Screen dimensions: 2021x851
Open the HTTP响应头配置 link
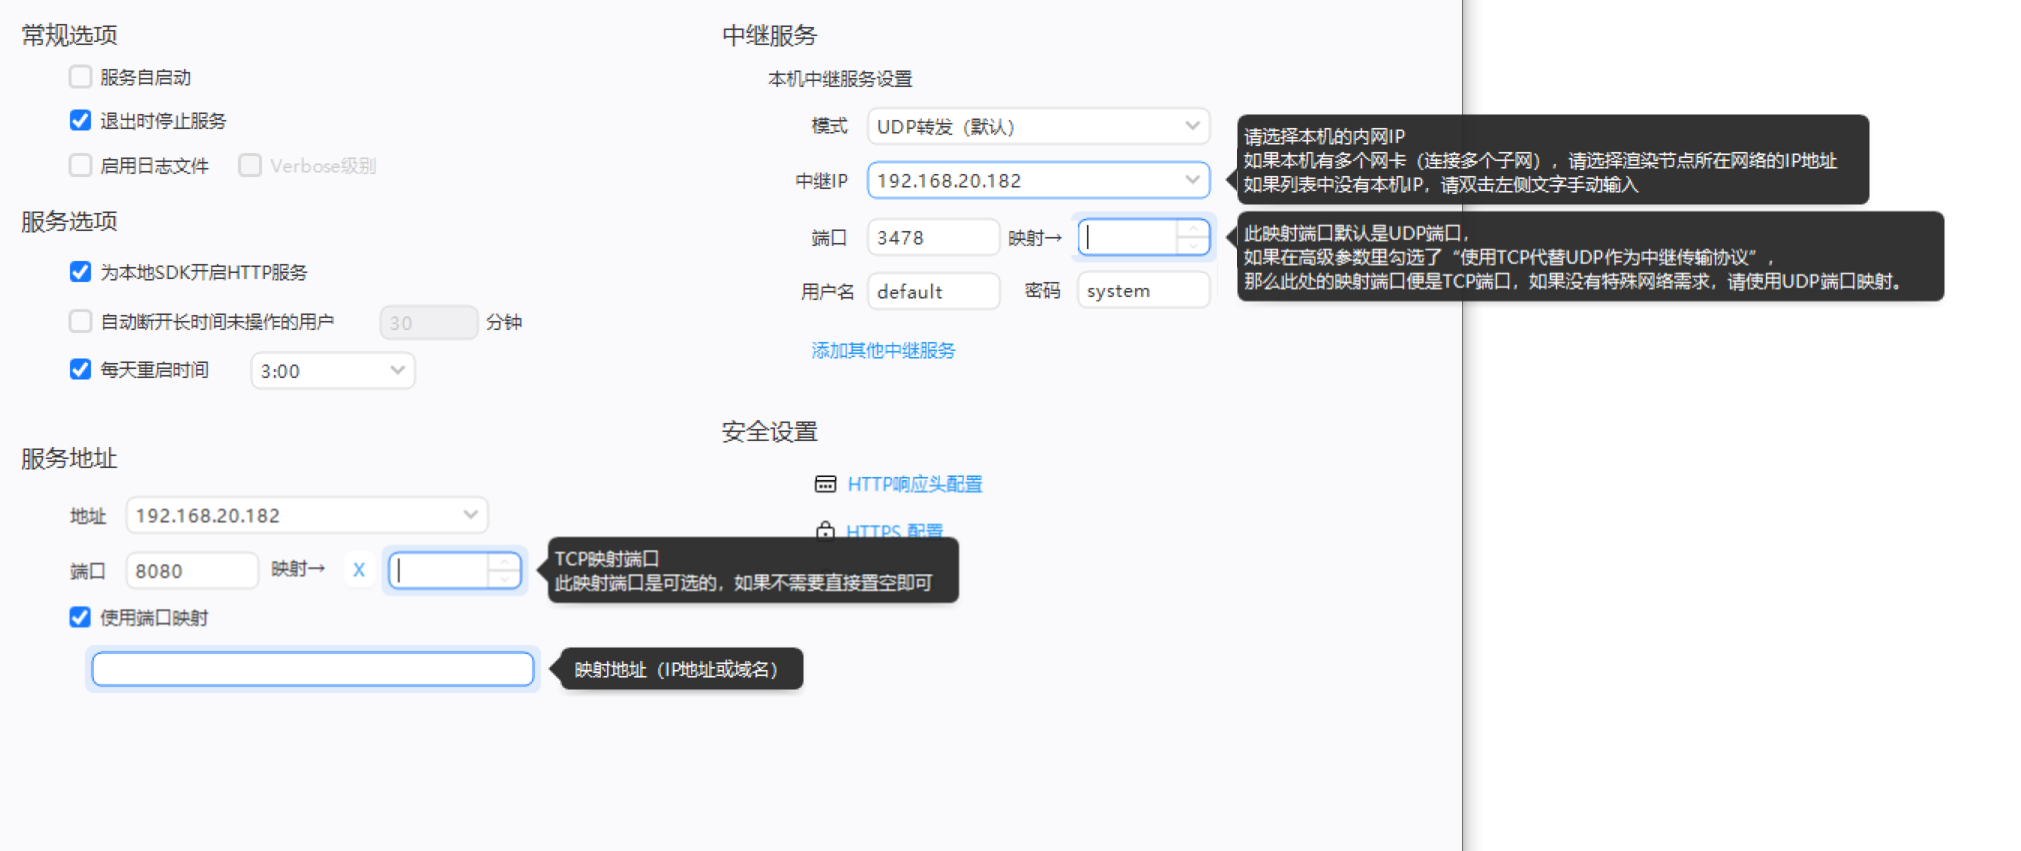pos(914,484)
